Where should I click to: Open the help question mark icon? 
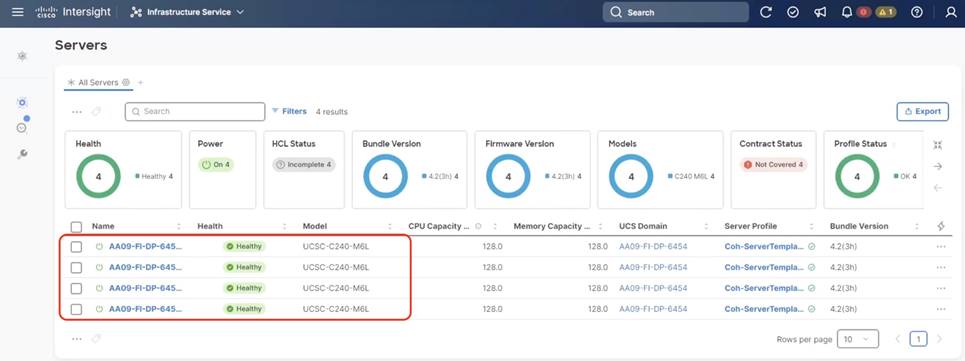(917, 12)
